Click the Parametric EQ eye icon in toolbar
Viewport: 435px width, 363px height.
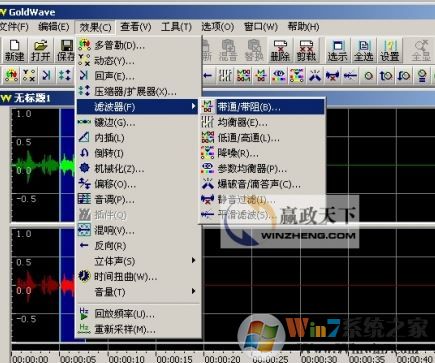[279, 76]
